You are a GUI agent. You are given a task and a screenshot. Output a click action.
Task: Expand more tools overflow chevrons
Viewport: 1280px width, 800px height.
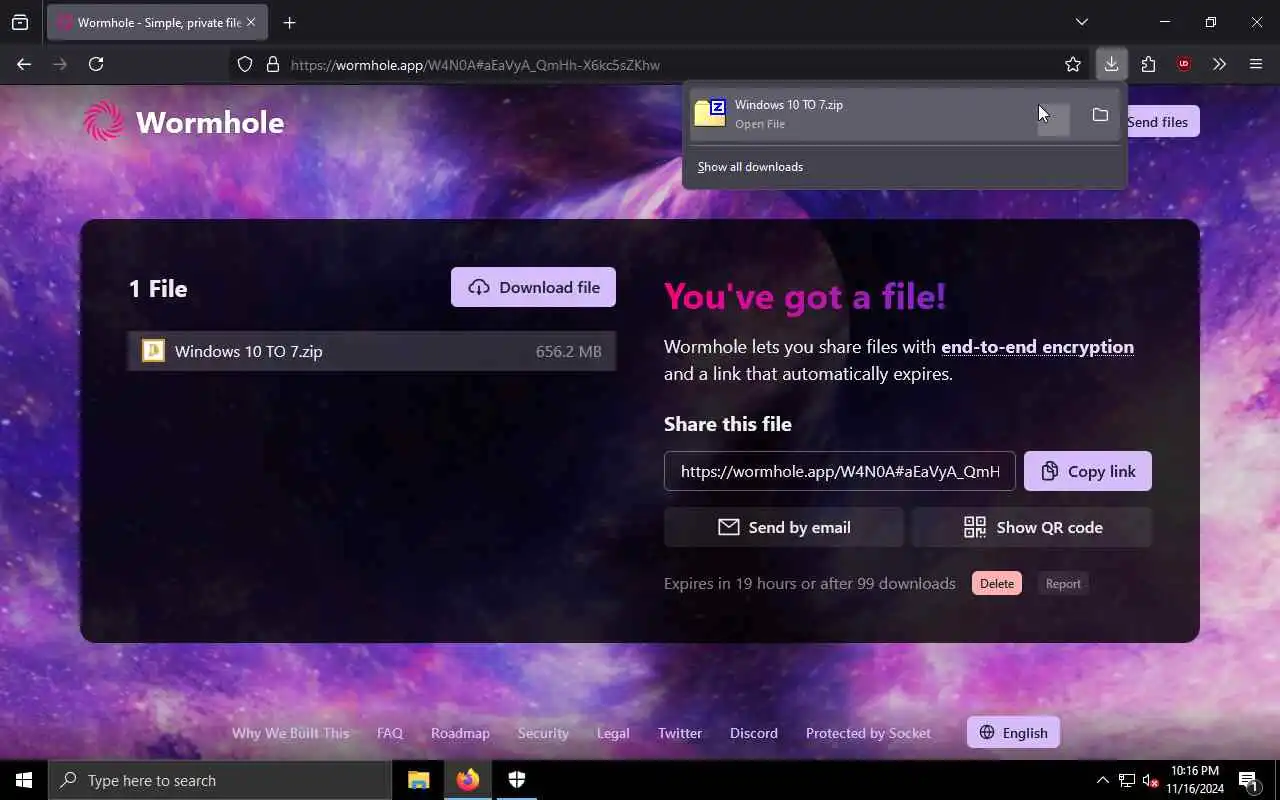(x=1219, y=64)
